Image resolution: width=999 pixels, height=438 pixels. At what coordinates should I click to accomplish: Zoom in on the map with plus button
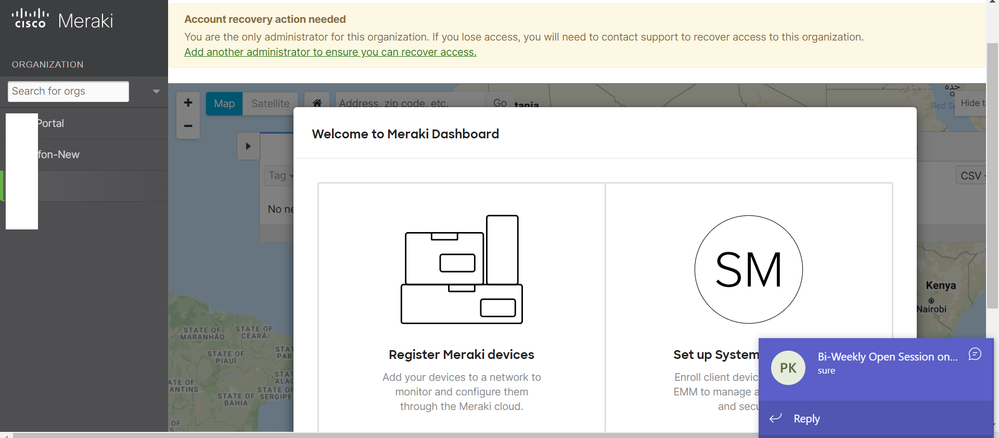(x=188, y=103)
